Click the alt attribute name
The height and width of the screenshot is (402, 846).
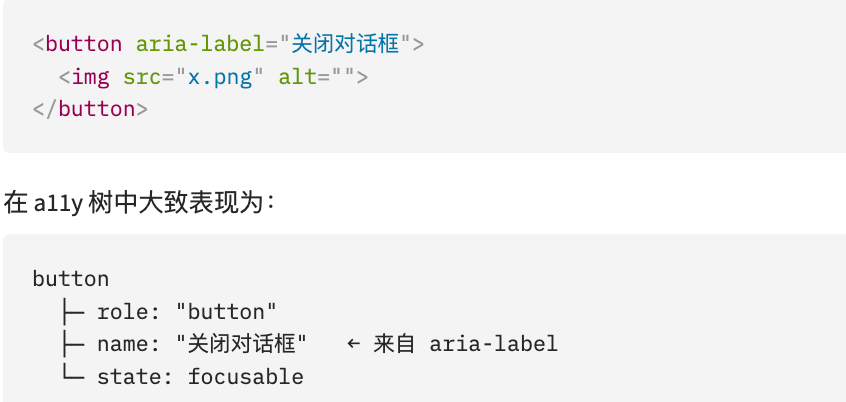tap(297, 77)
